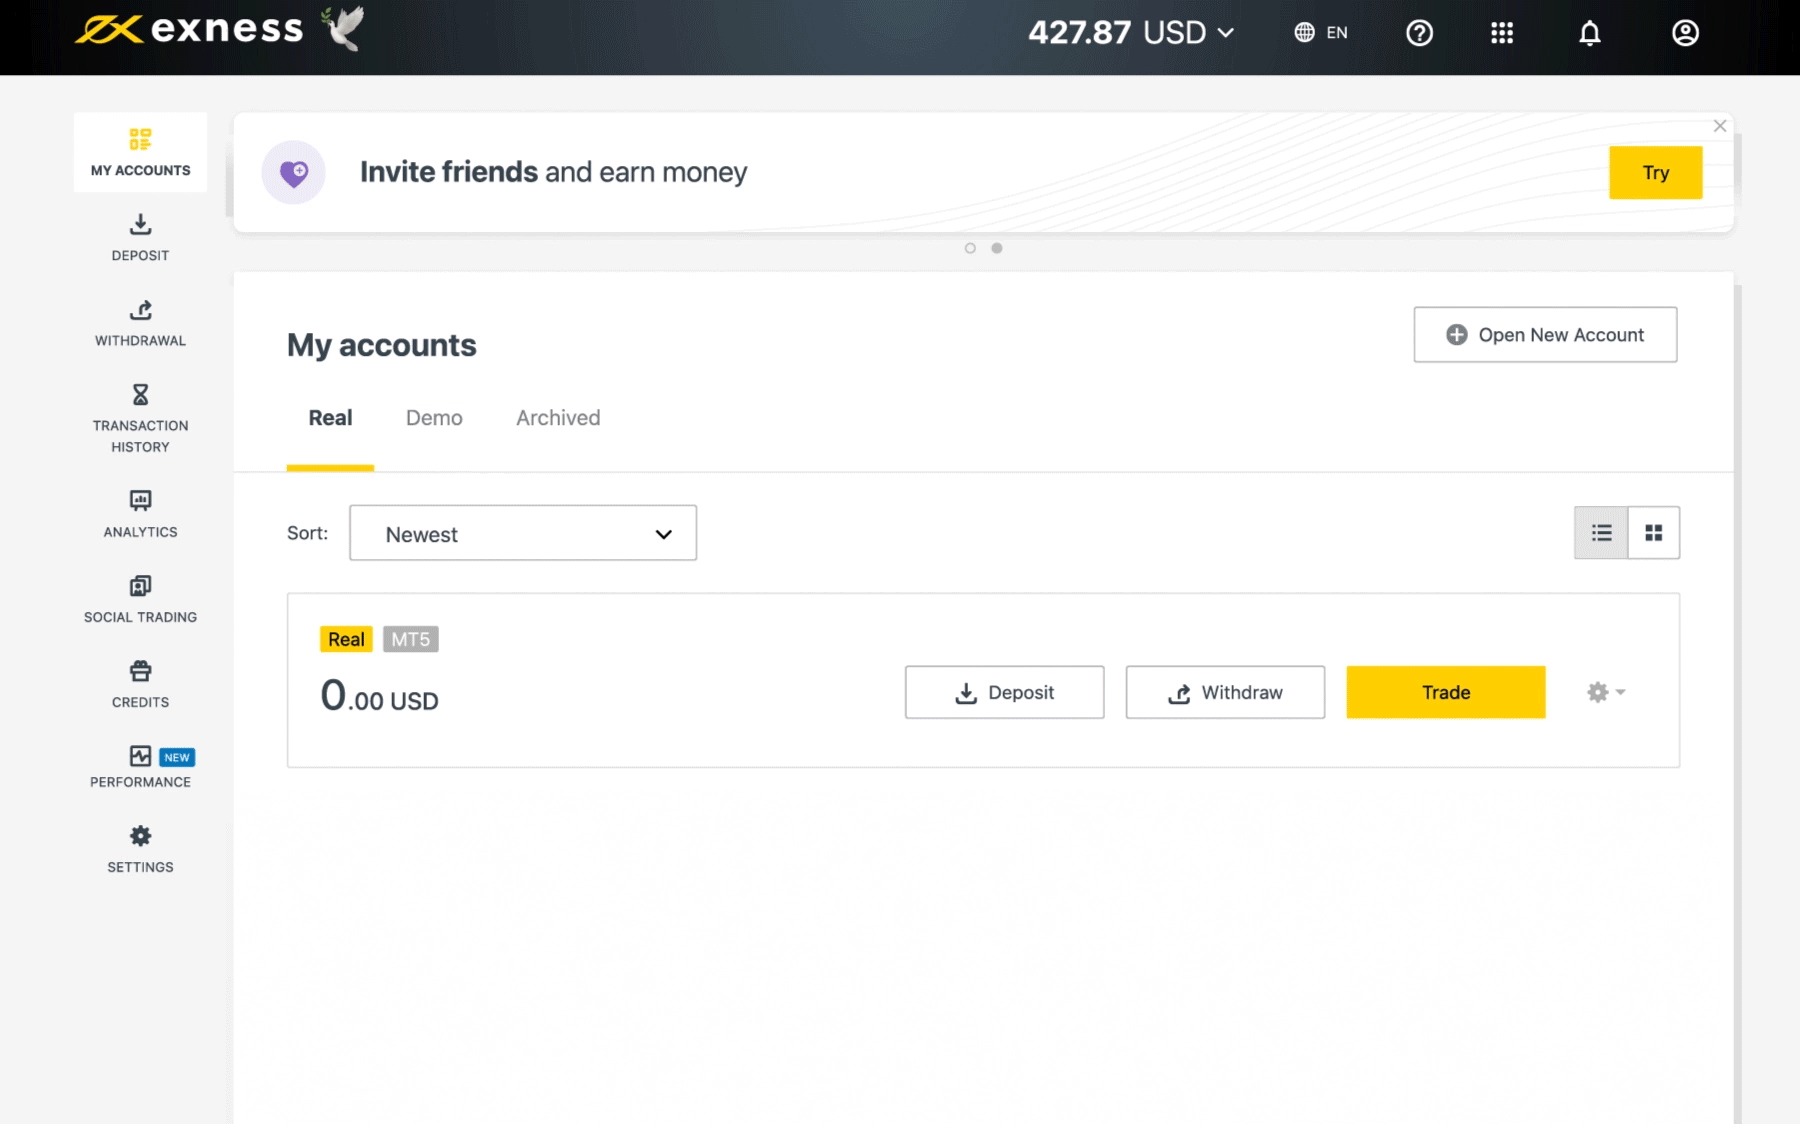Screen dimensions: 1800x1124
Task: Open Settings in the sidebar
Action: 140,850
